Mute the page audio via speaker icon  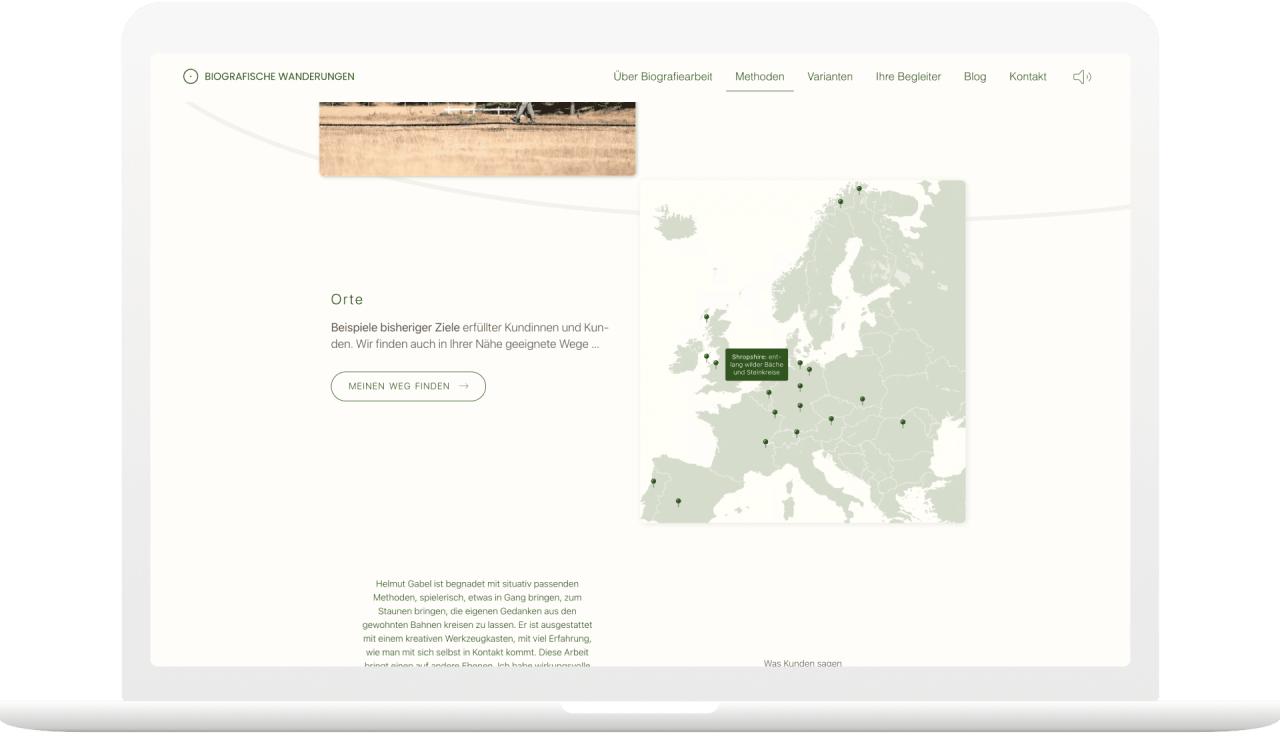1081,76
